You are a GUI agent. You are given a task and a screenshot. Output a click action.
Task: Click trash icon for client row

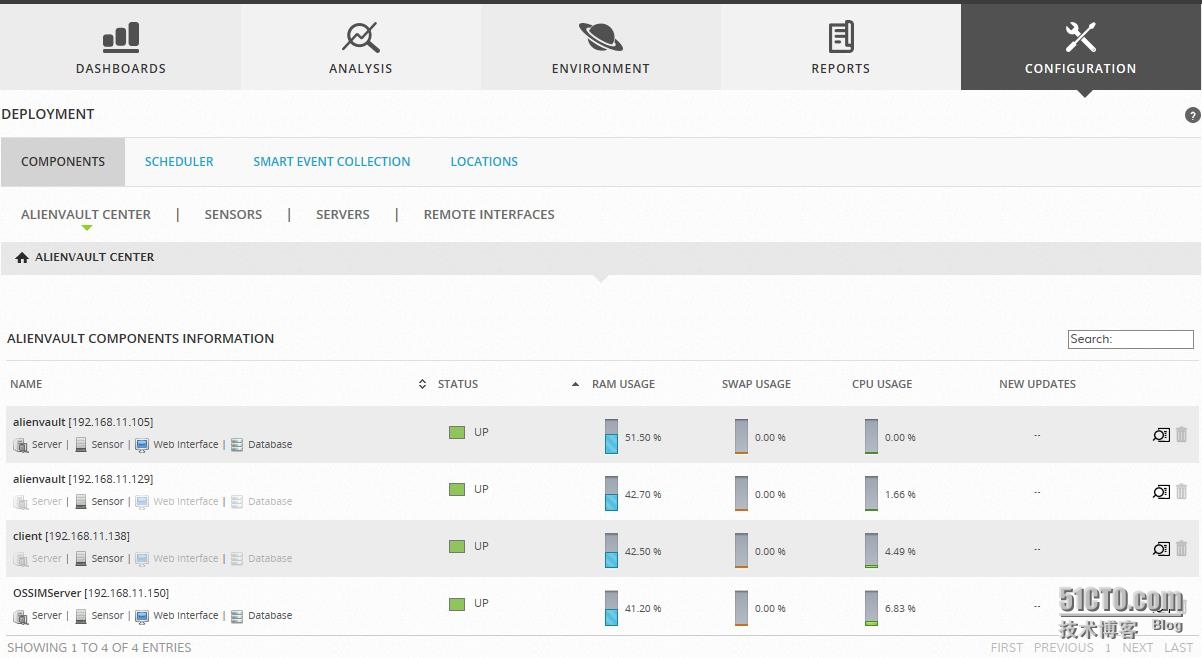point(1182,549)
